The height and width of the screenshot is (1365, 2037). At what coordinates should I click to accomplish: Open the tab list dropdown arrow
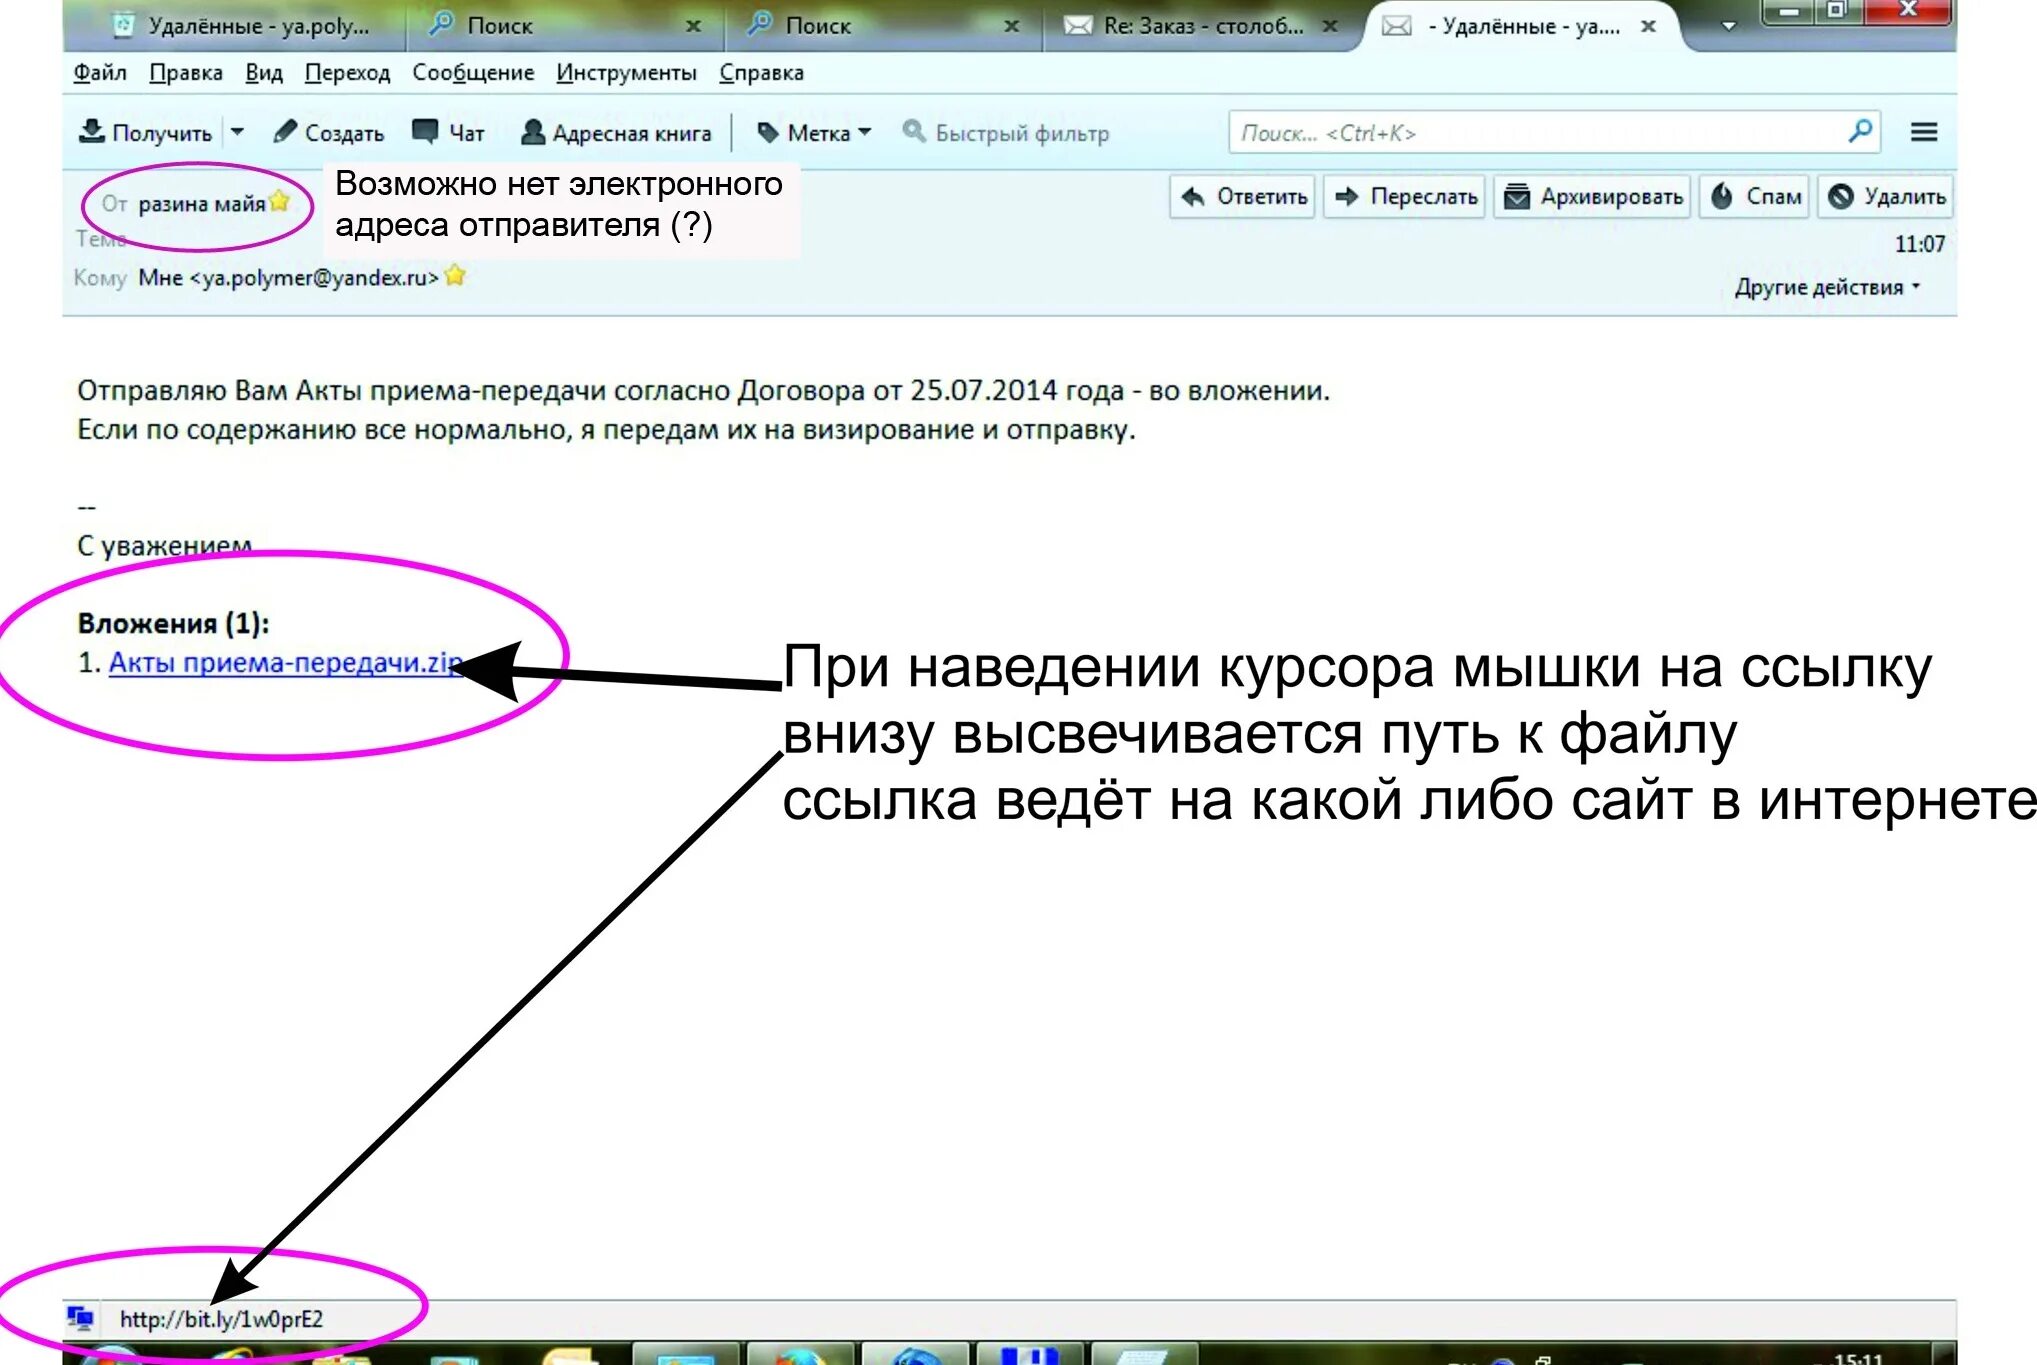pyautogui.click(x=1728, y=27)
